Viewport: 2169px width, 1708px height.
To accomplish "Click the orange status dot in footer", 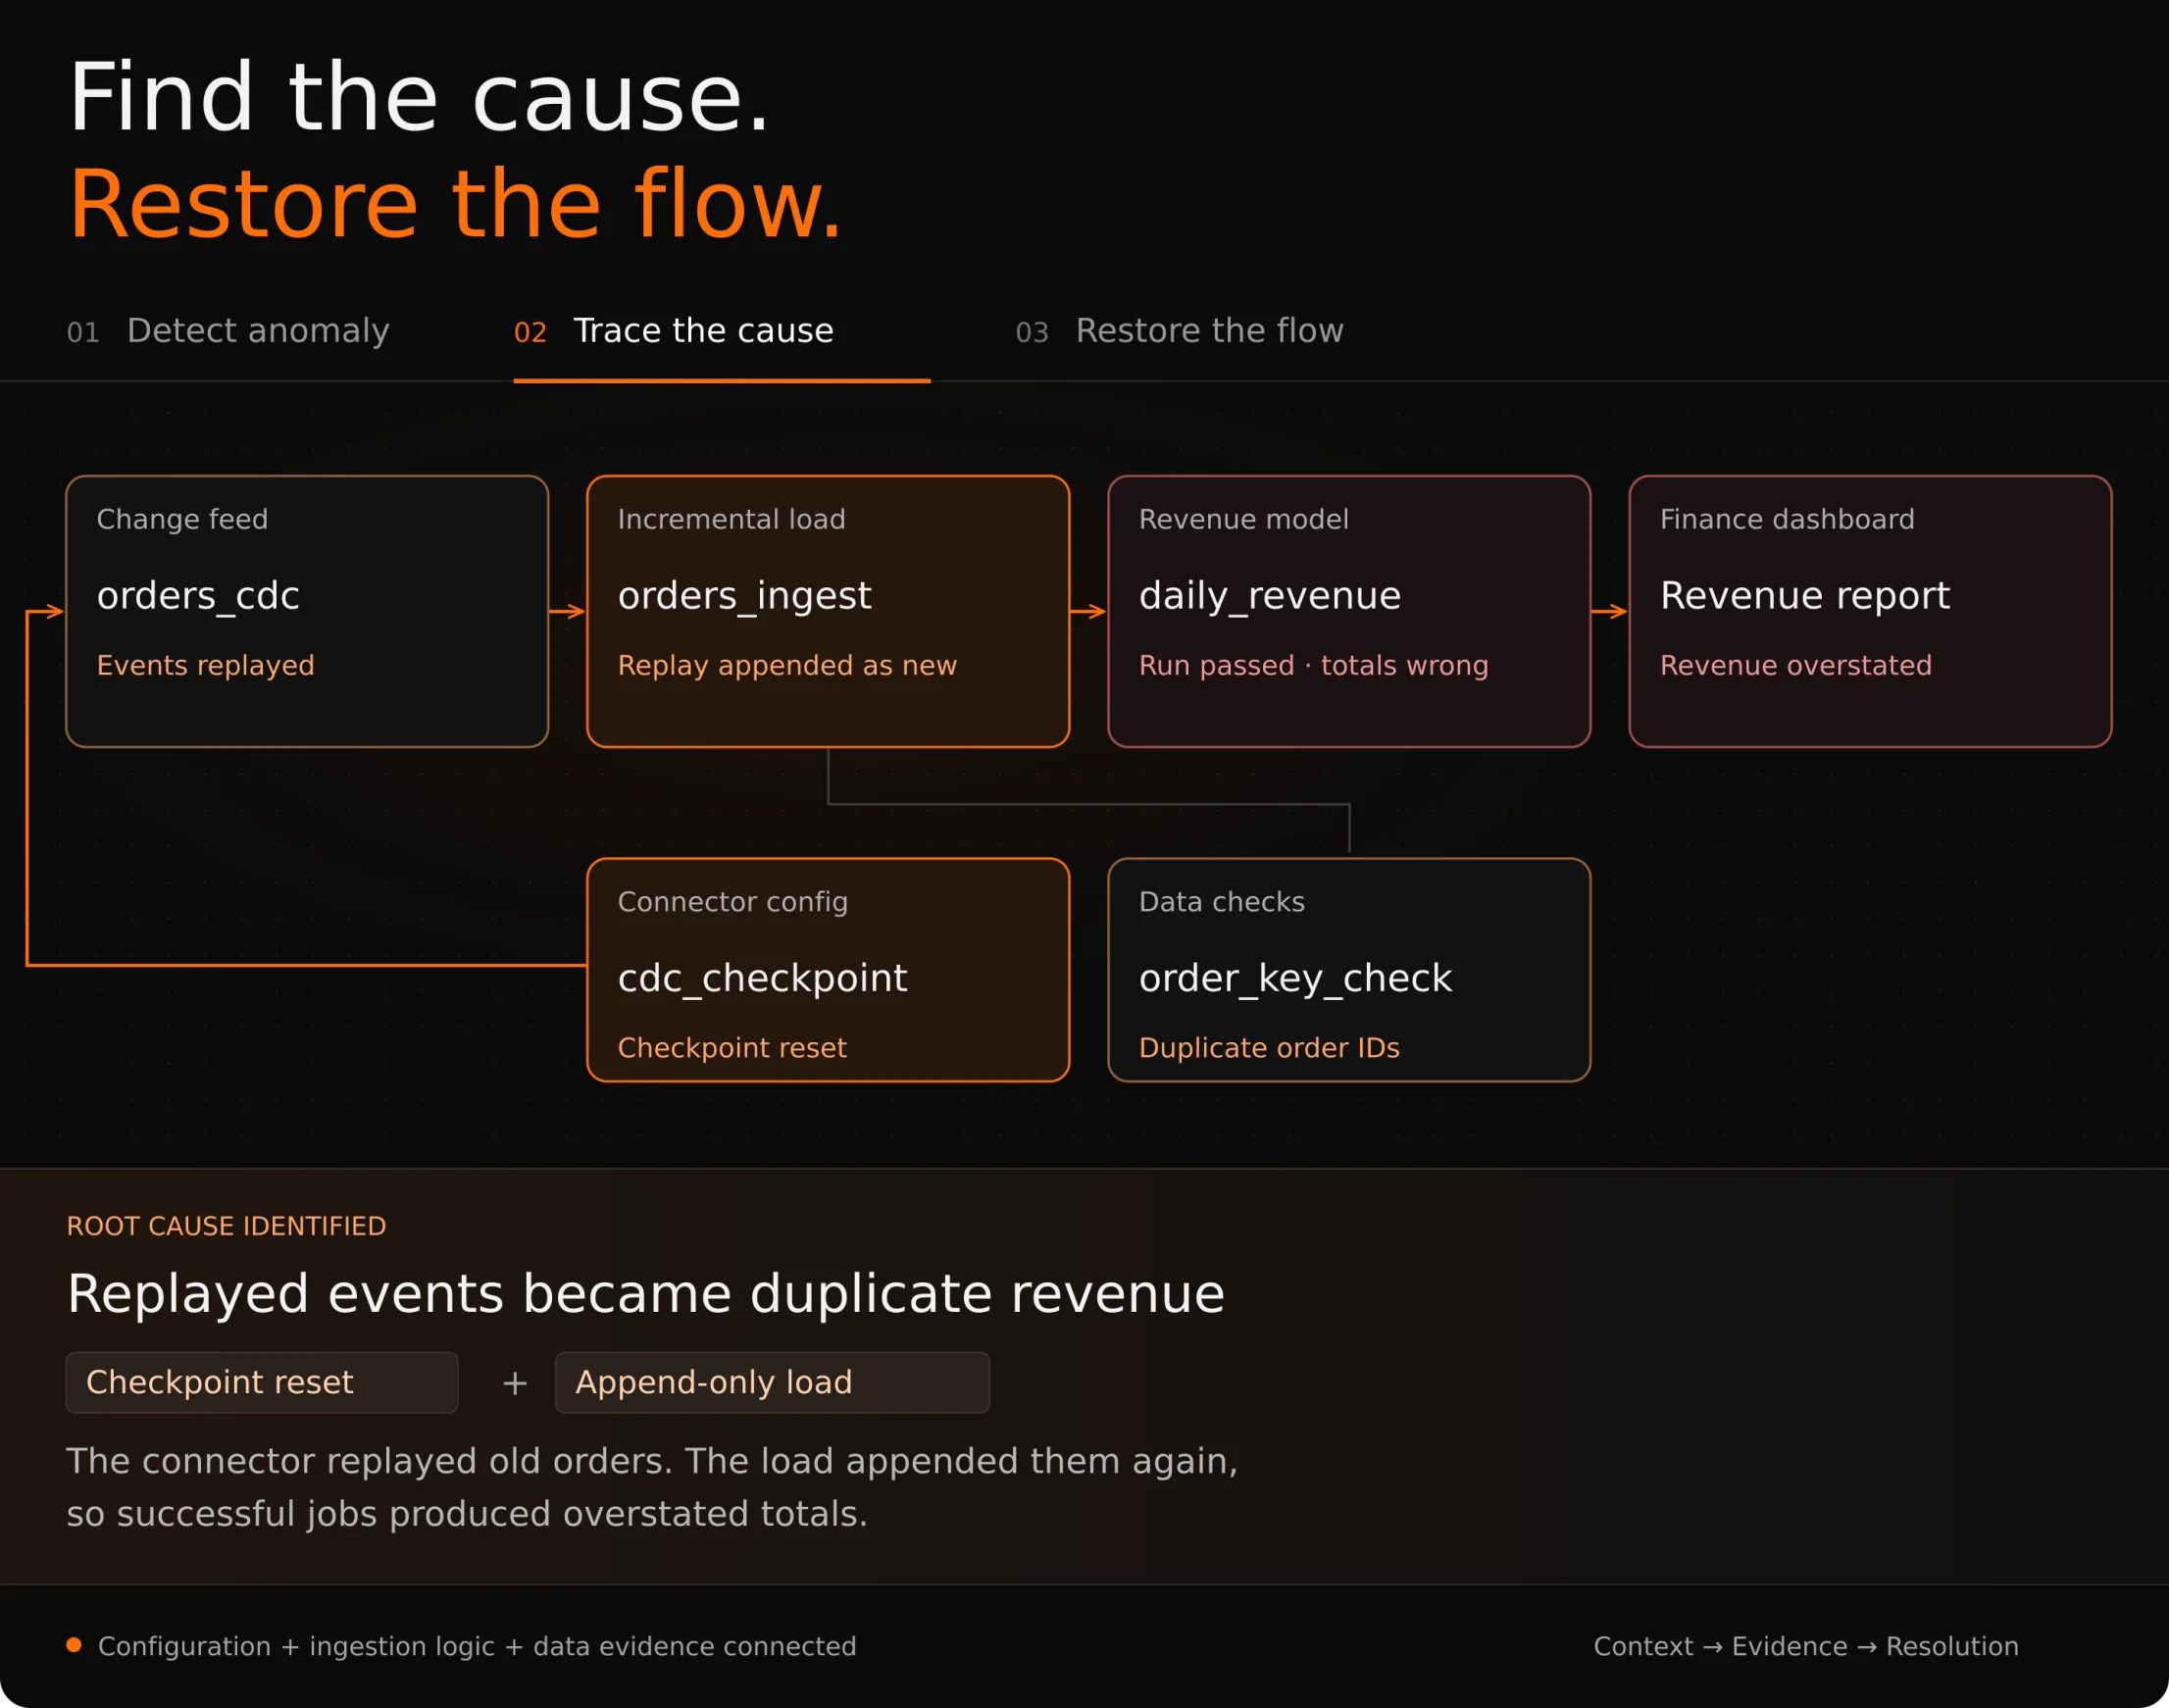I will (74, 1645).
